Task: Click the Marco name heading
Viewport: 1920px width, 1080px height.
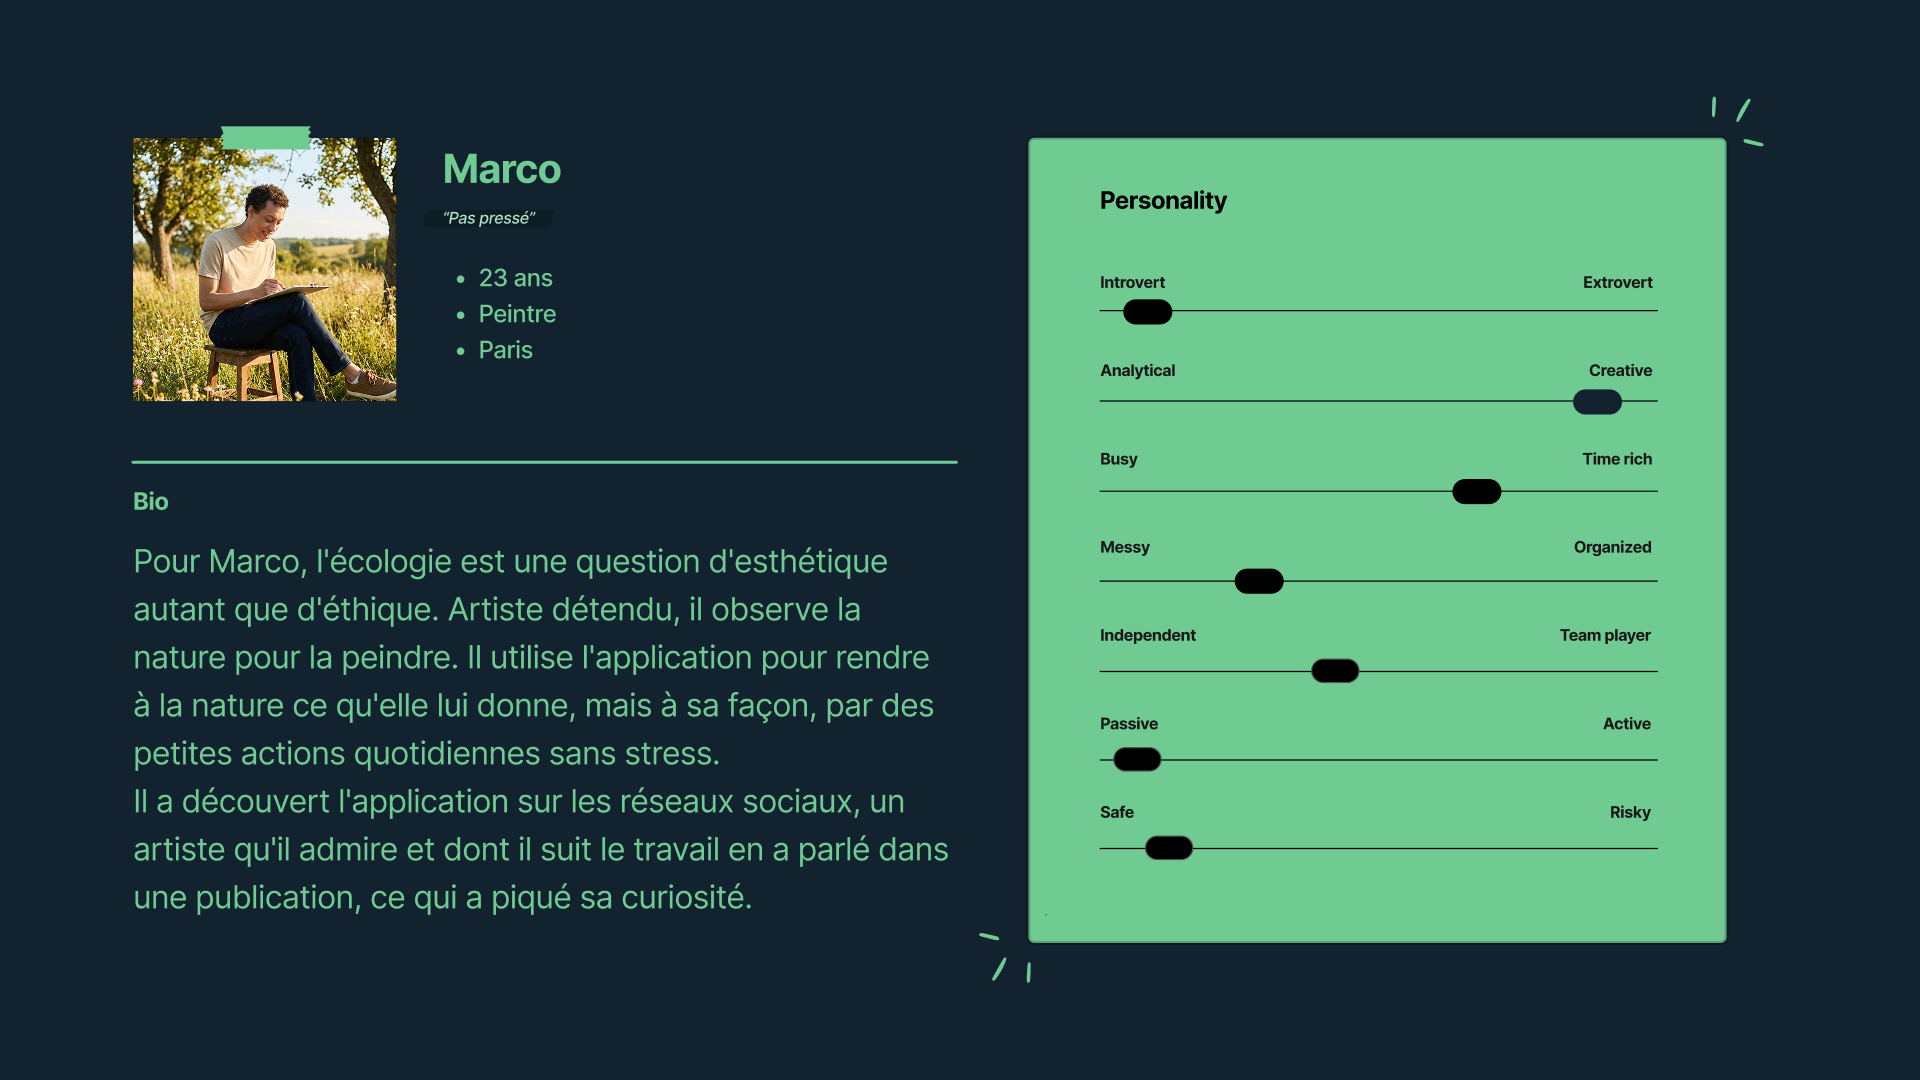Action: (x=501, y=169)
